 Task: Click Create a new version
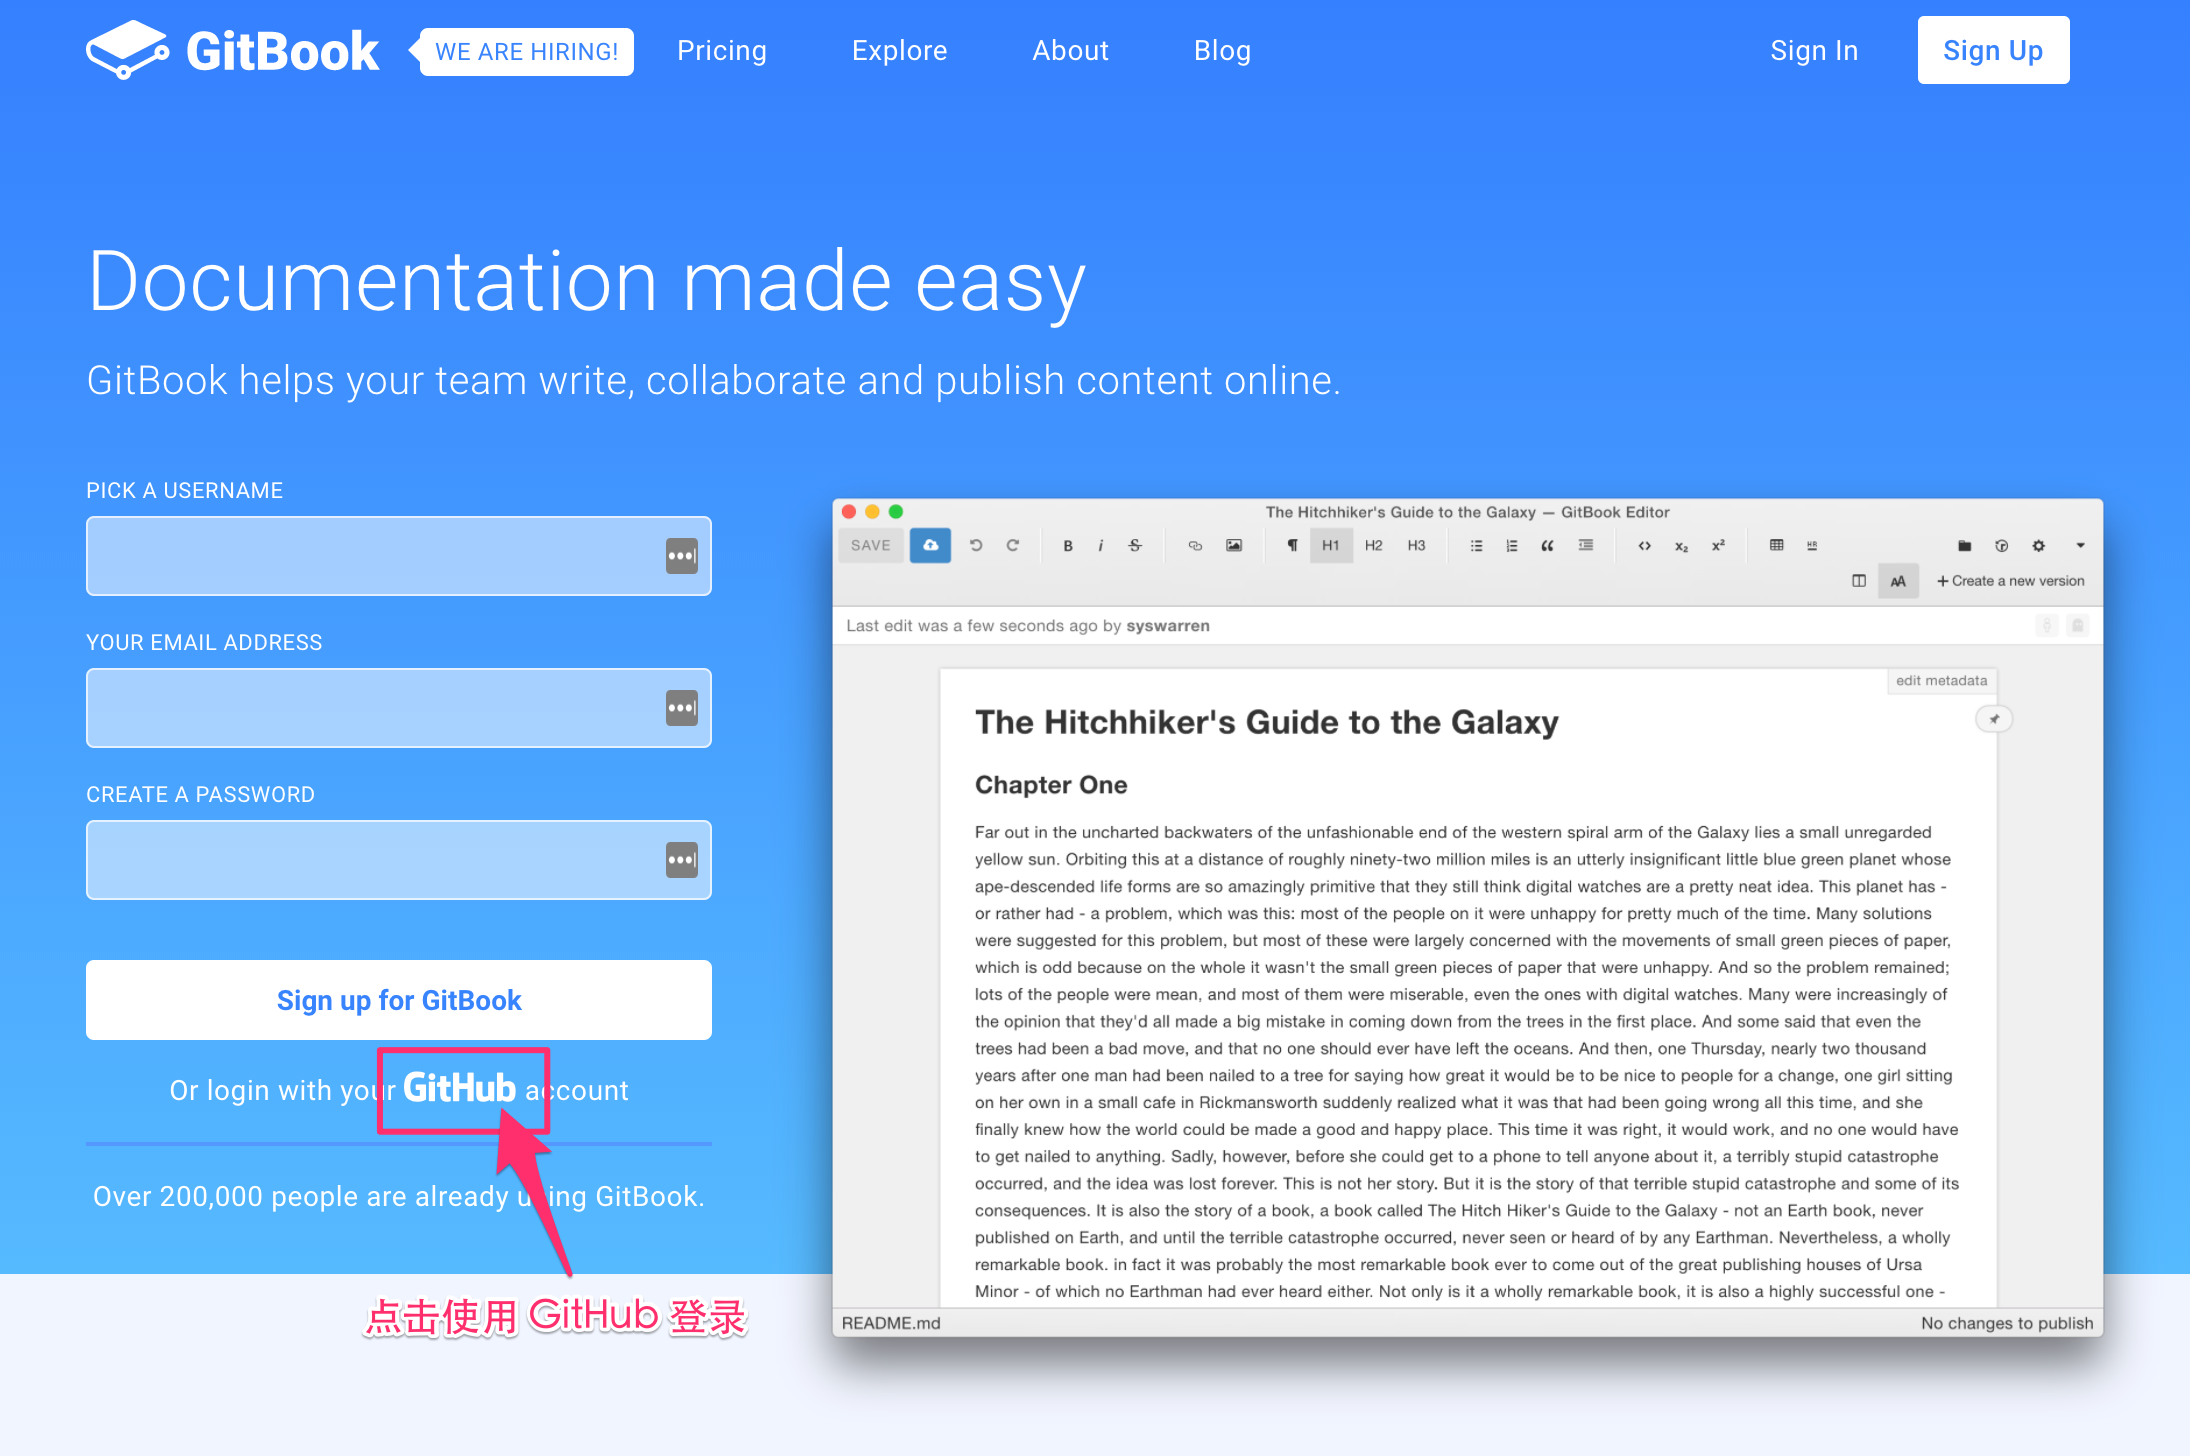(x=2011, y=581)
